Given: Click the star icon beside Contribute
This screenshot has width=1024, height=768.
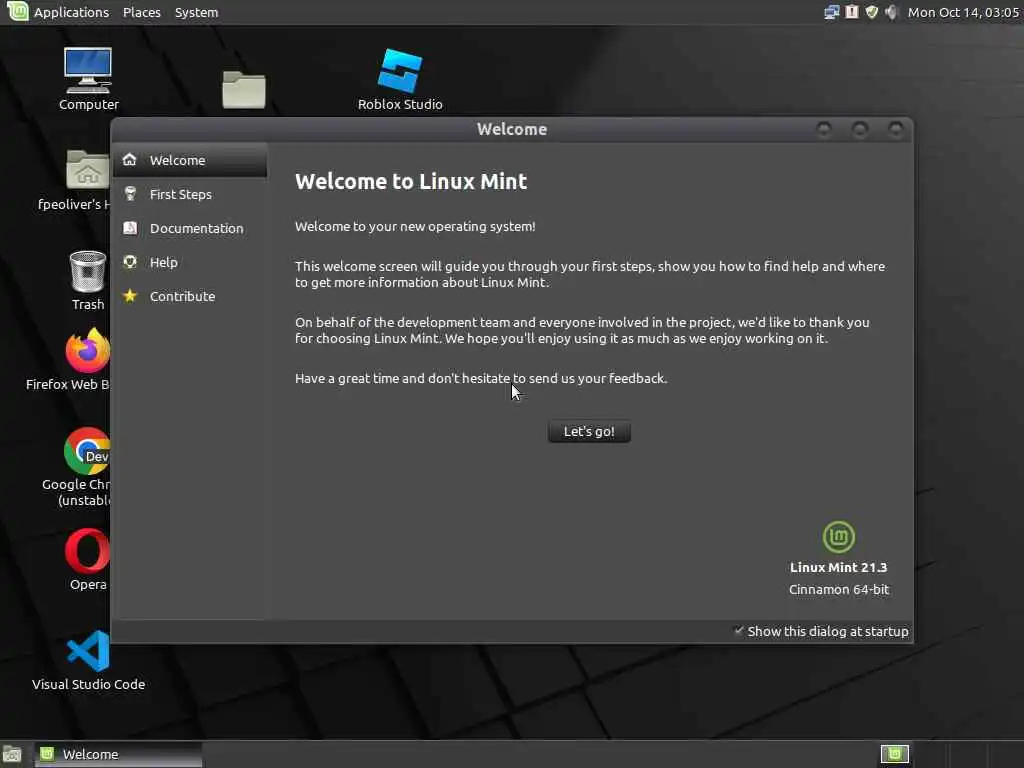Looking at the screenshot, I should tap(130, 295).
